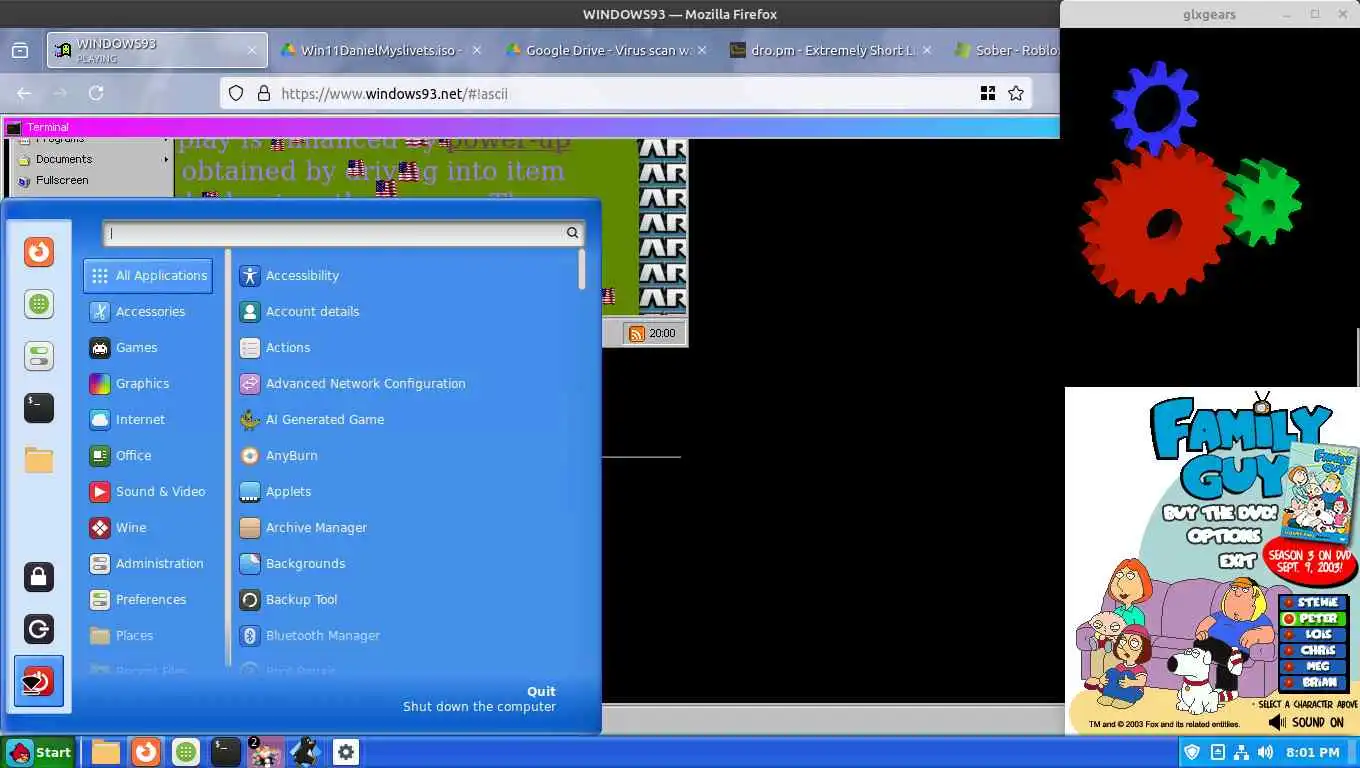
Task: Click the applications list scrollbar
Action: tap(581, 270)
